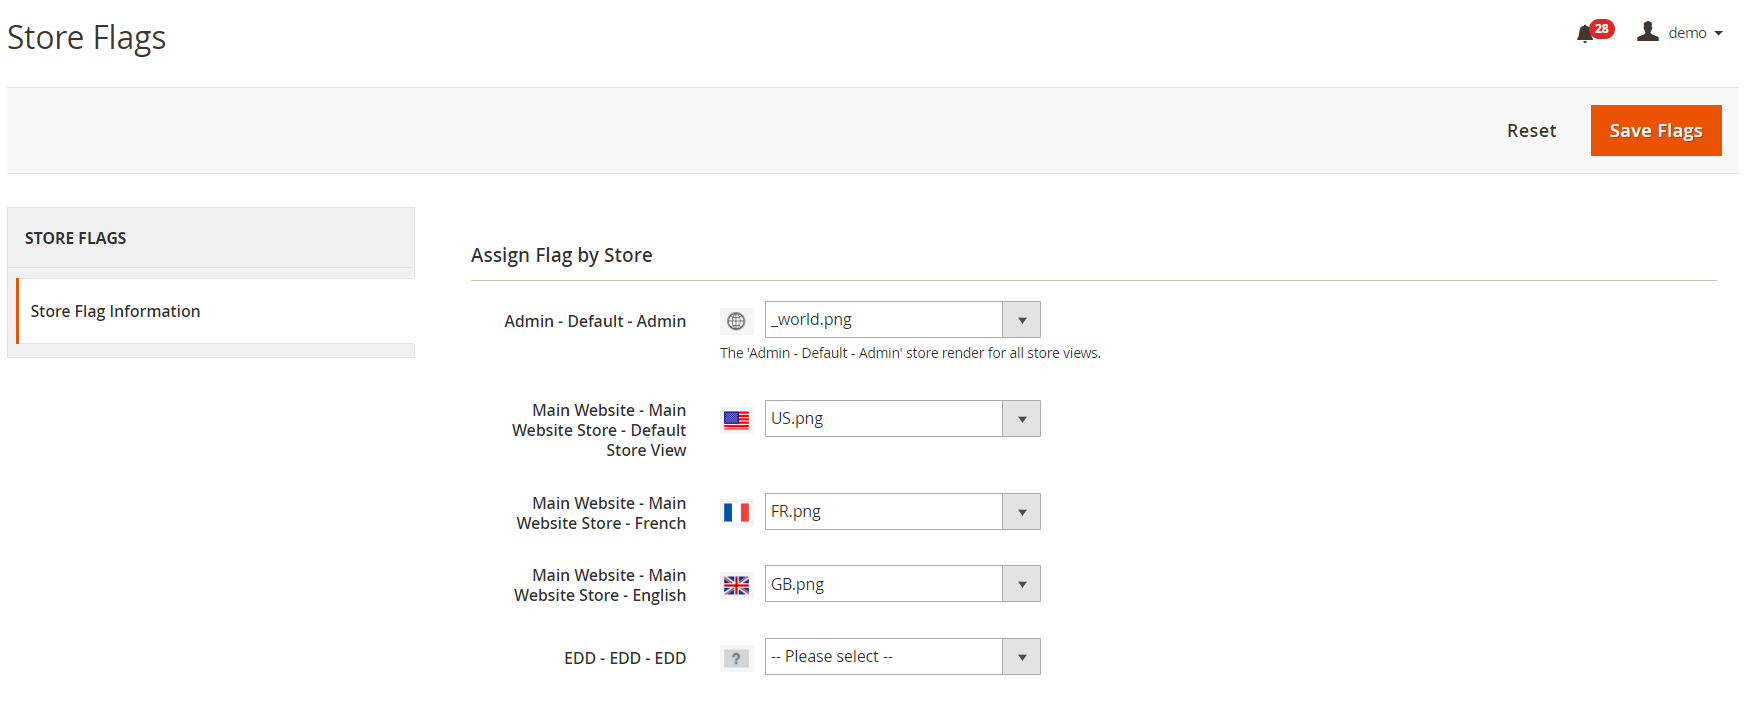Image resolution: width=1745 pixels, height=711 pixels.
Task: Expand the demo account menu
Action: [1695, 33]
